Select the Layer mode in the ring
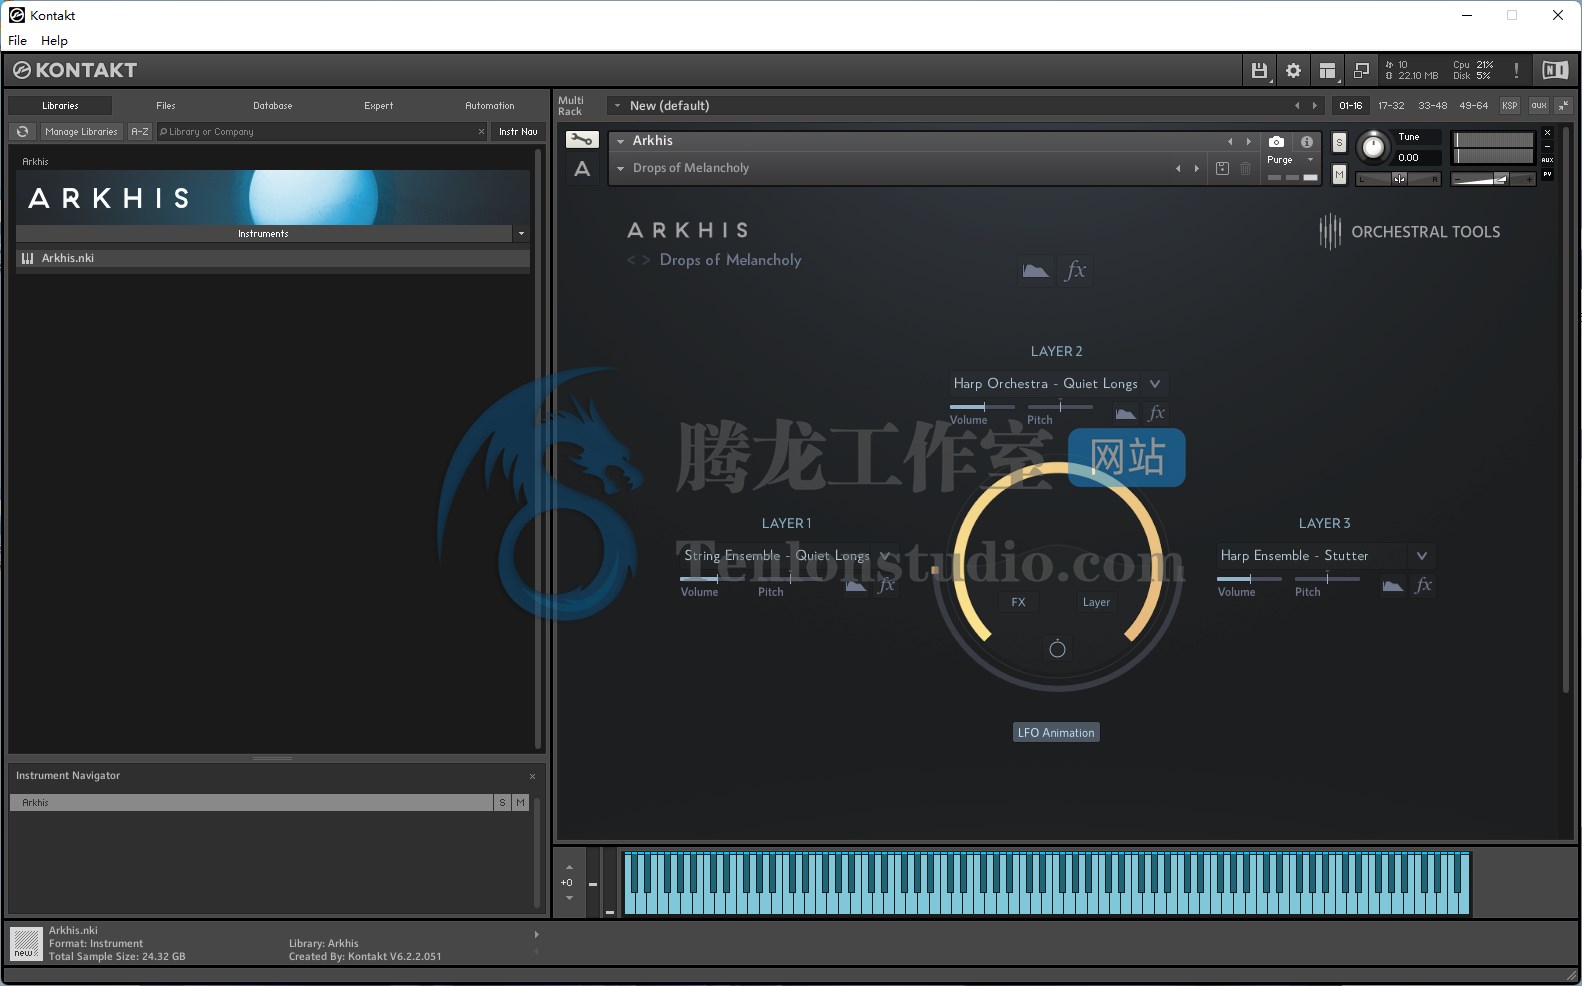 coord(1096,602)
